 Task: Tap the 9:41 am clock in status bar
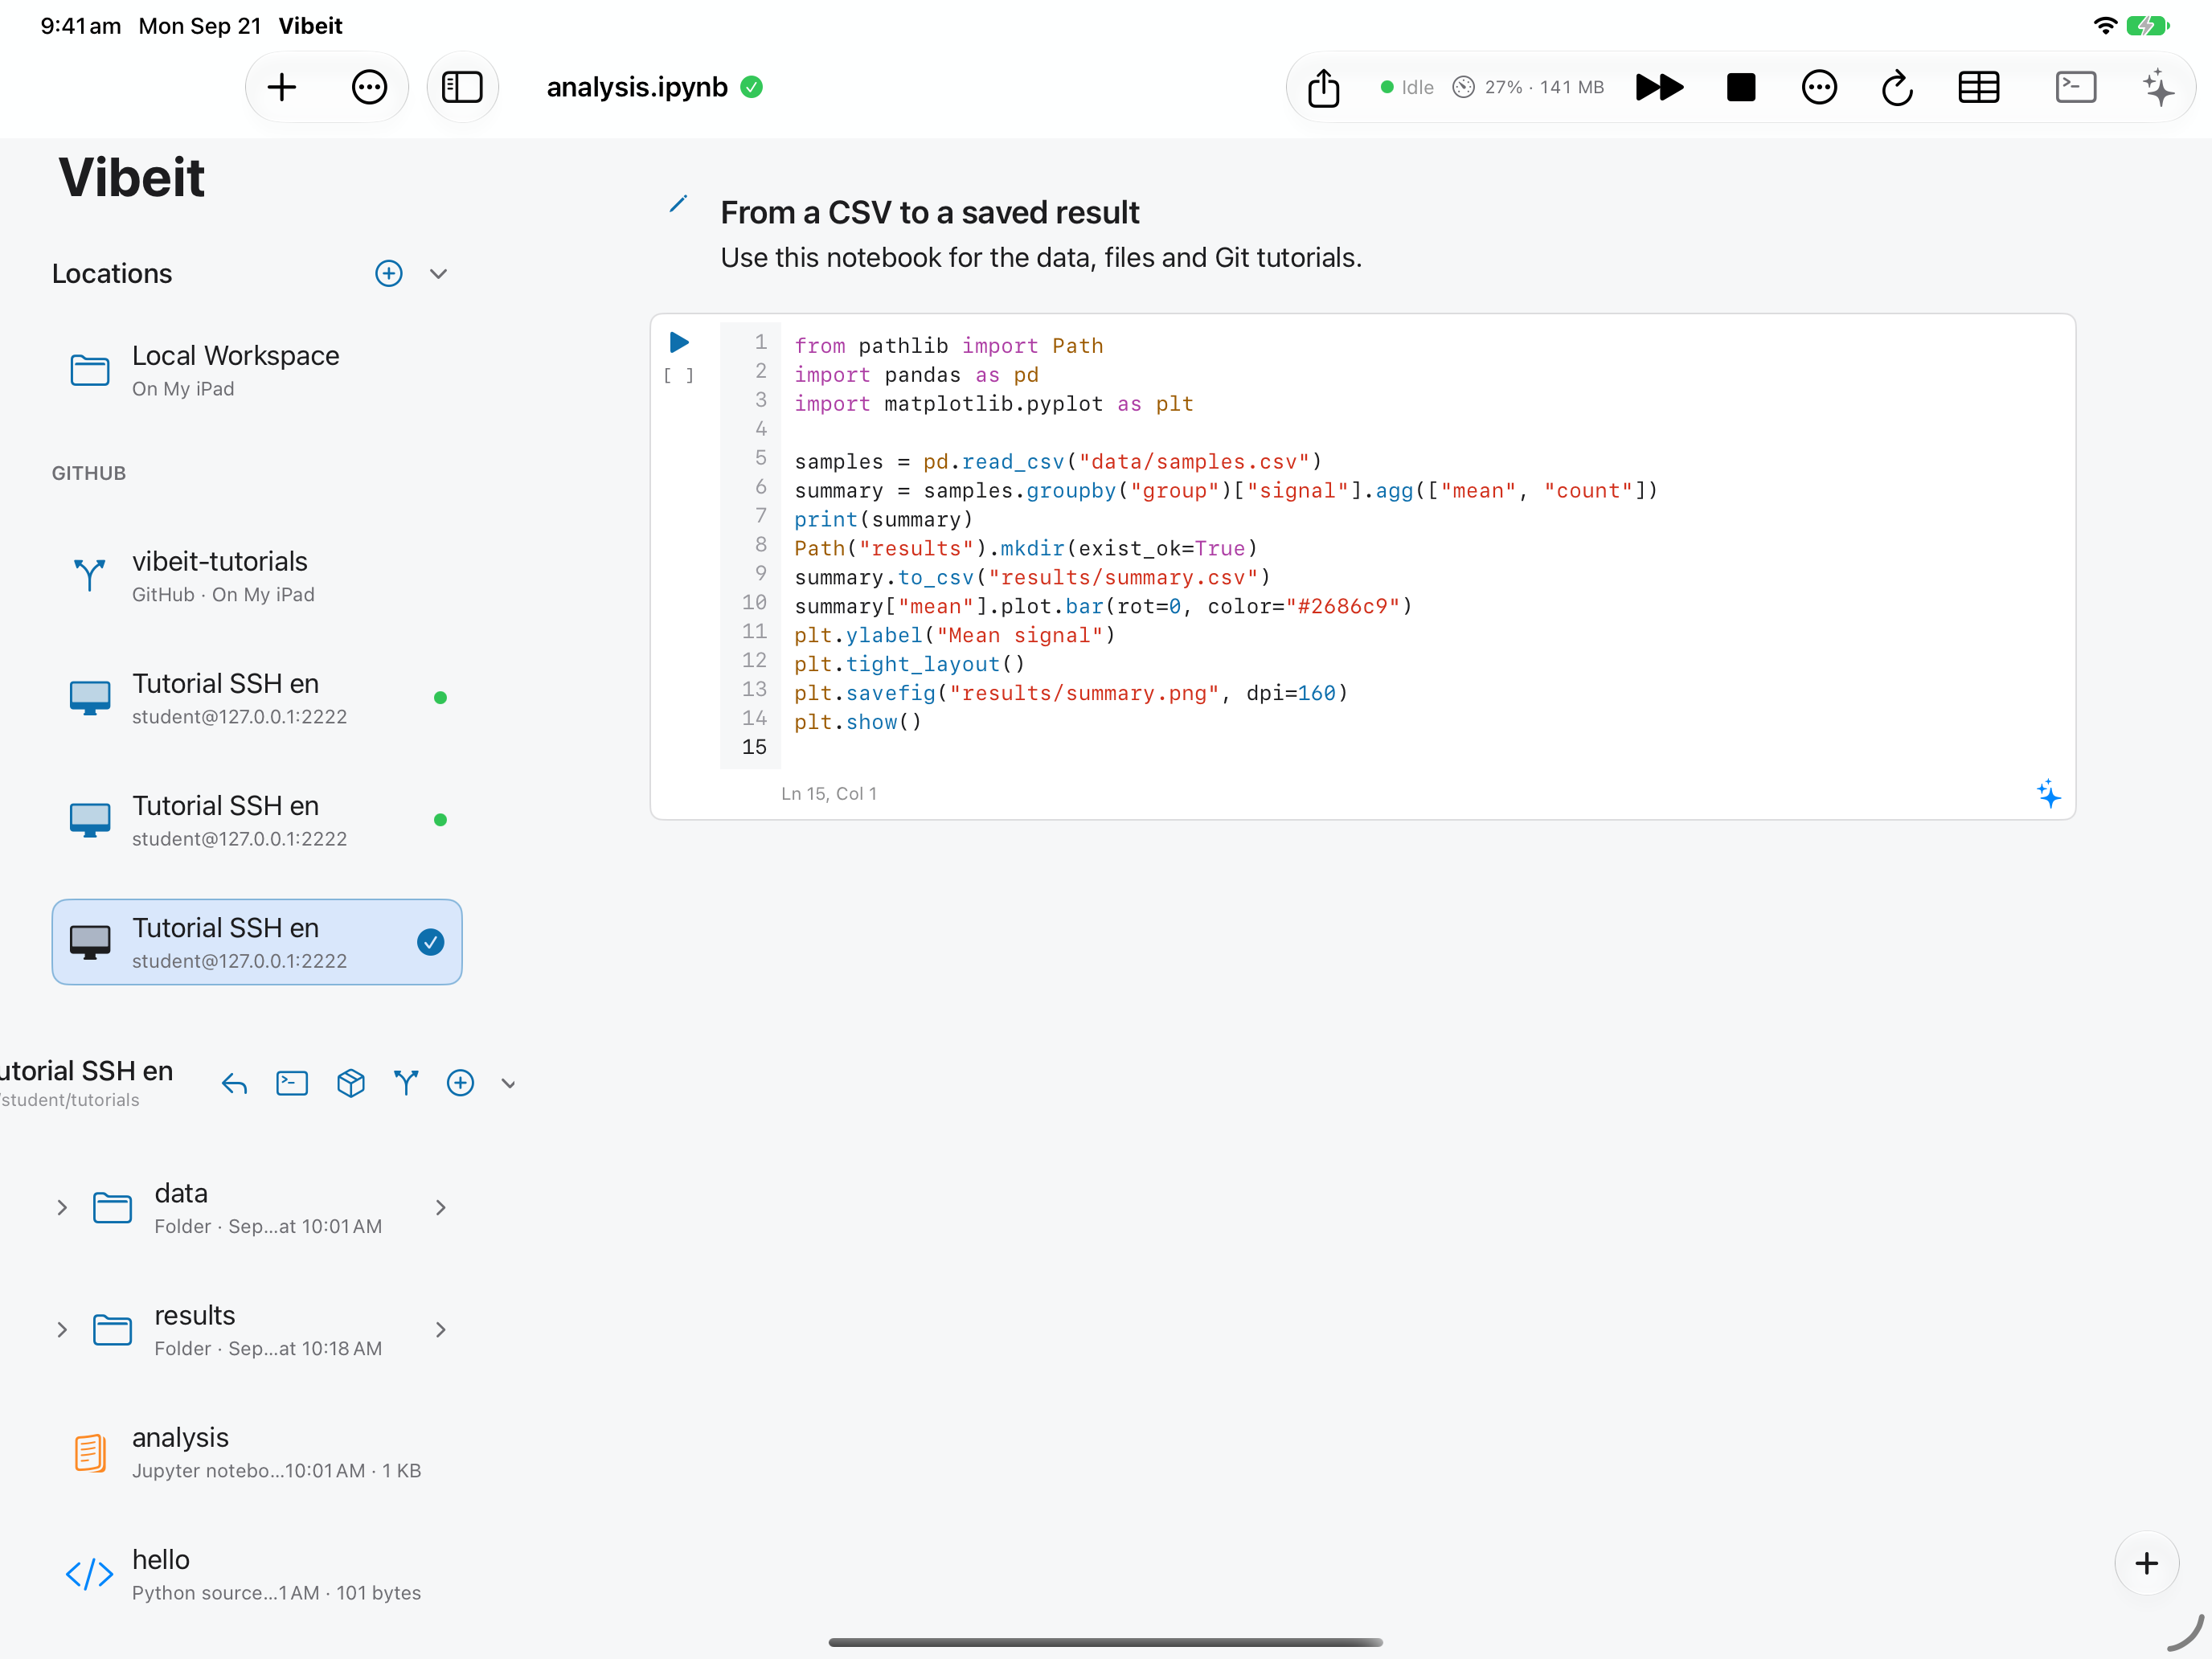point(81,26)
